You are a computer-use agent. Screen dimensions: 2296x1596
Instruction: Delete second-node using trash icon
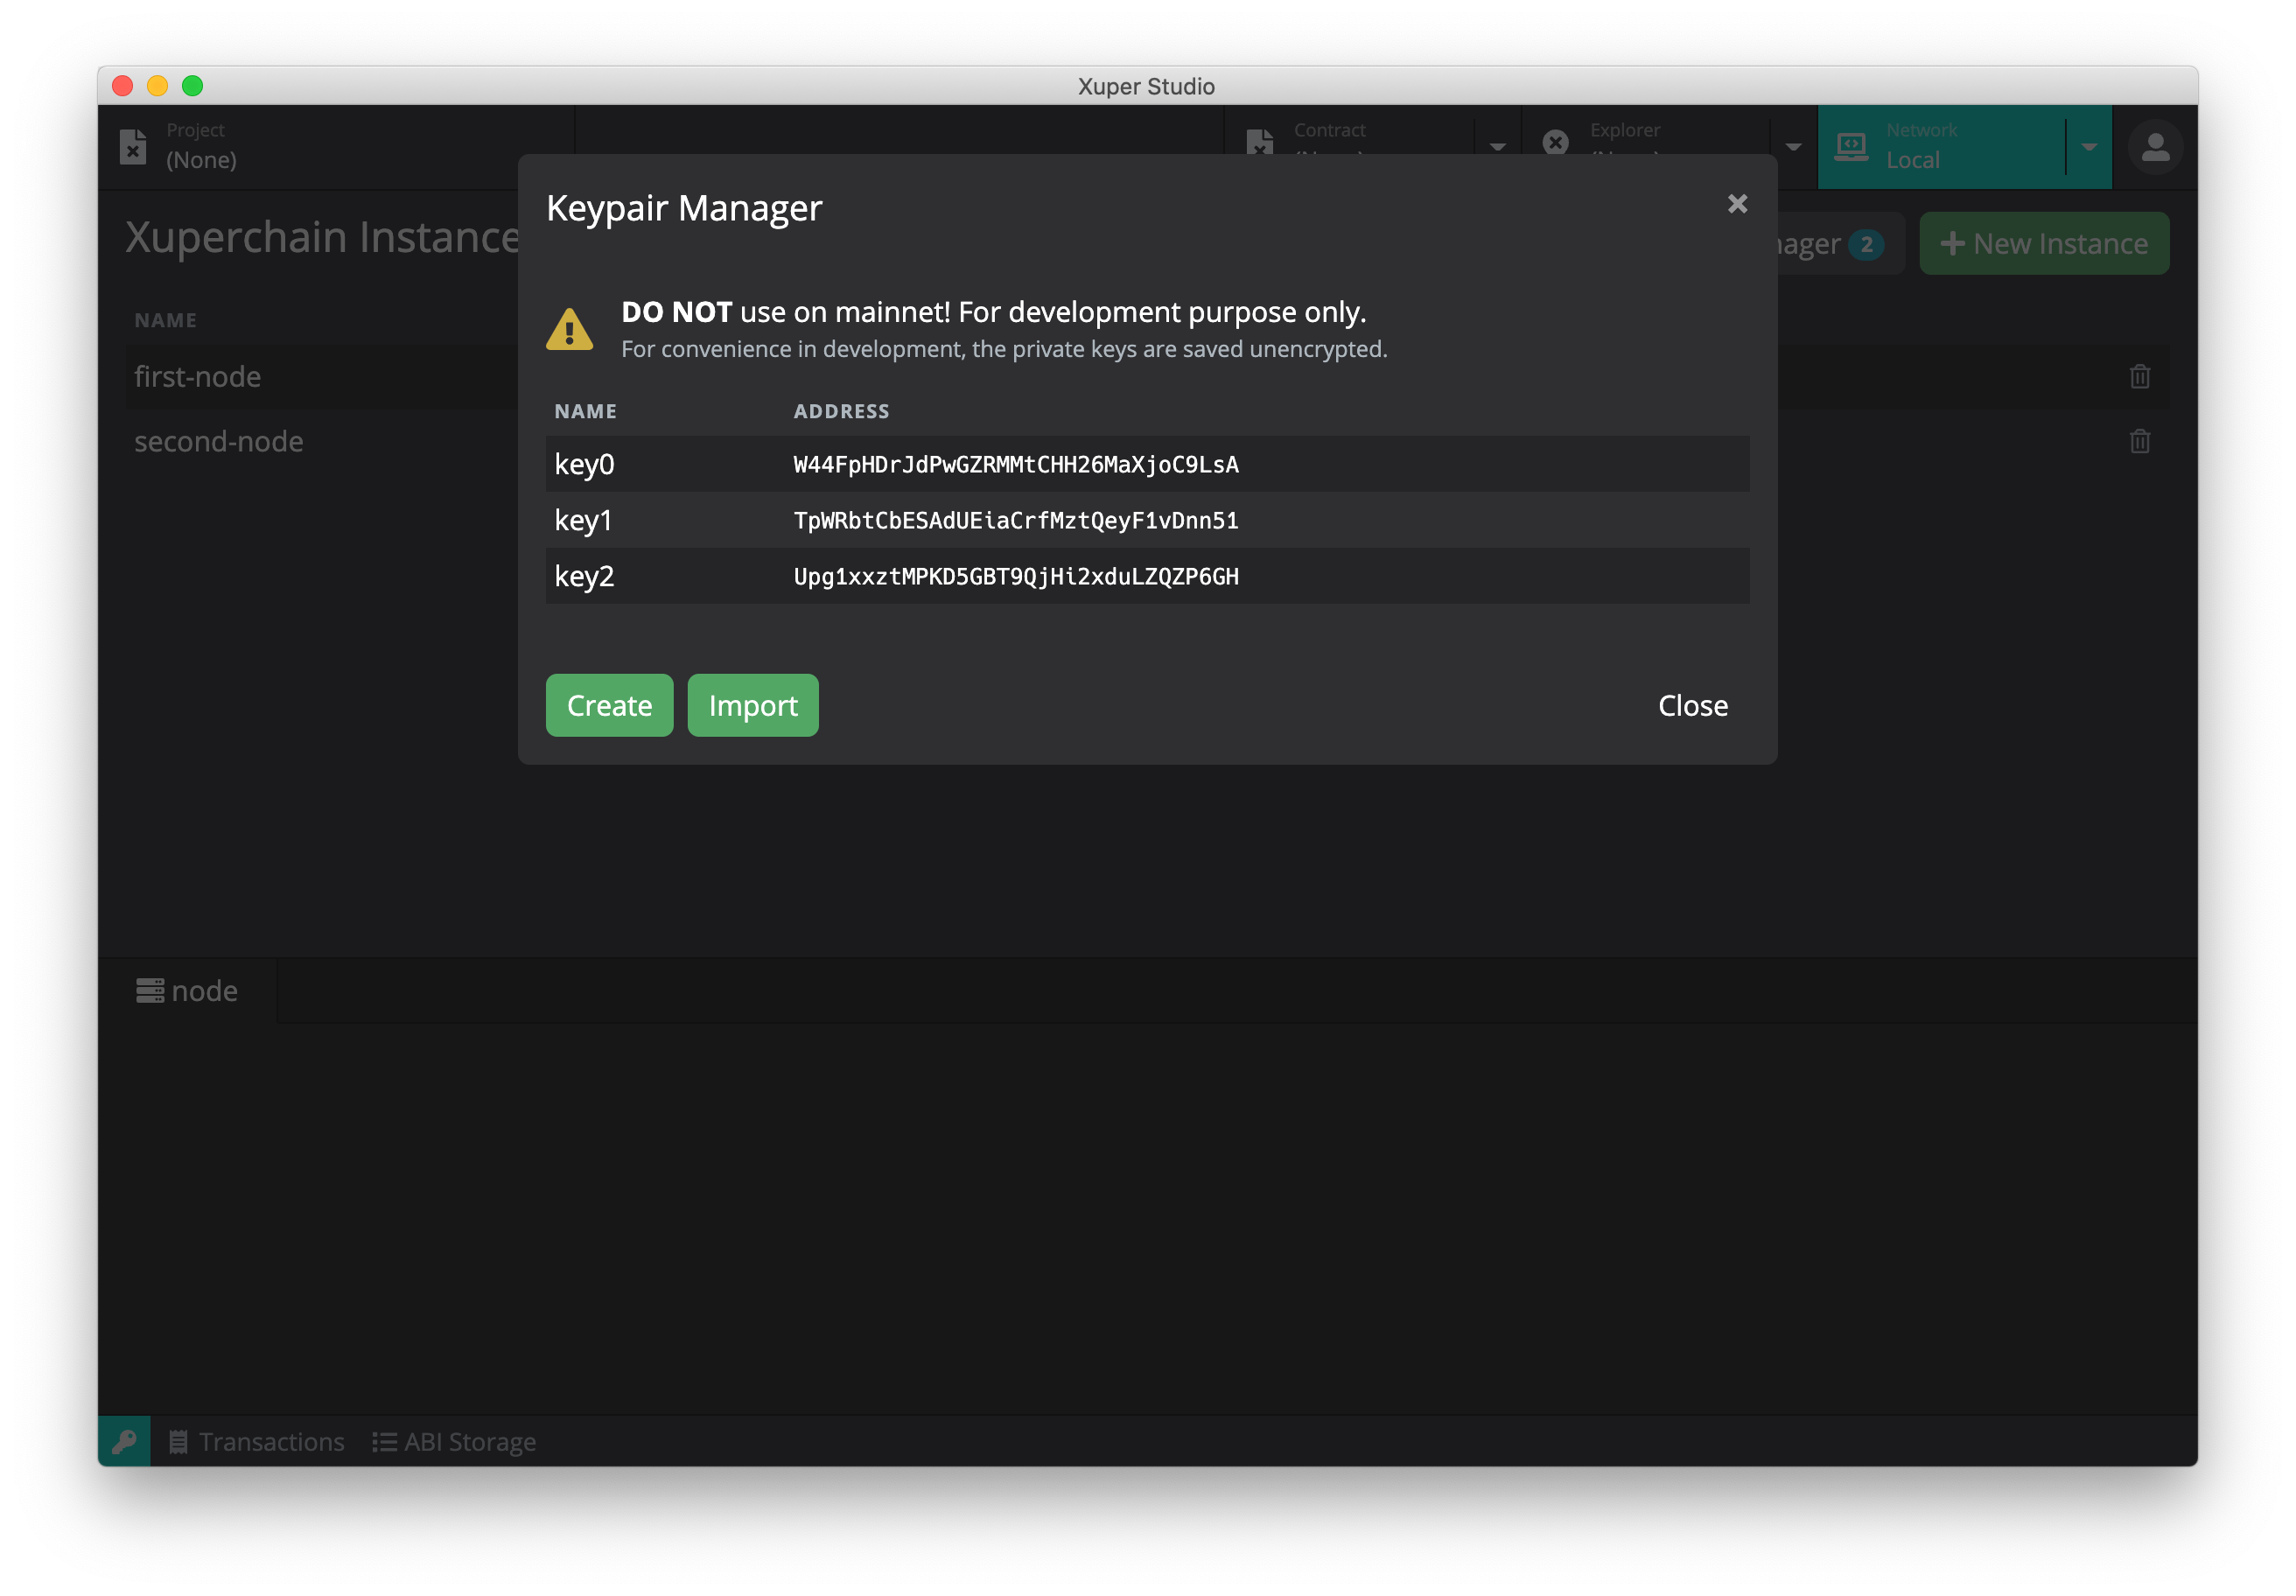[2139, 441]
